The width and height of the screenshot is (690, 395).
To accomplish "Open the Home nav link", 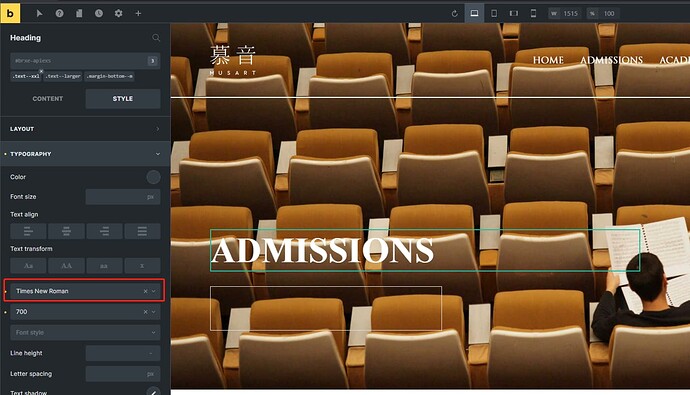I will tap(548, 60).
